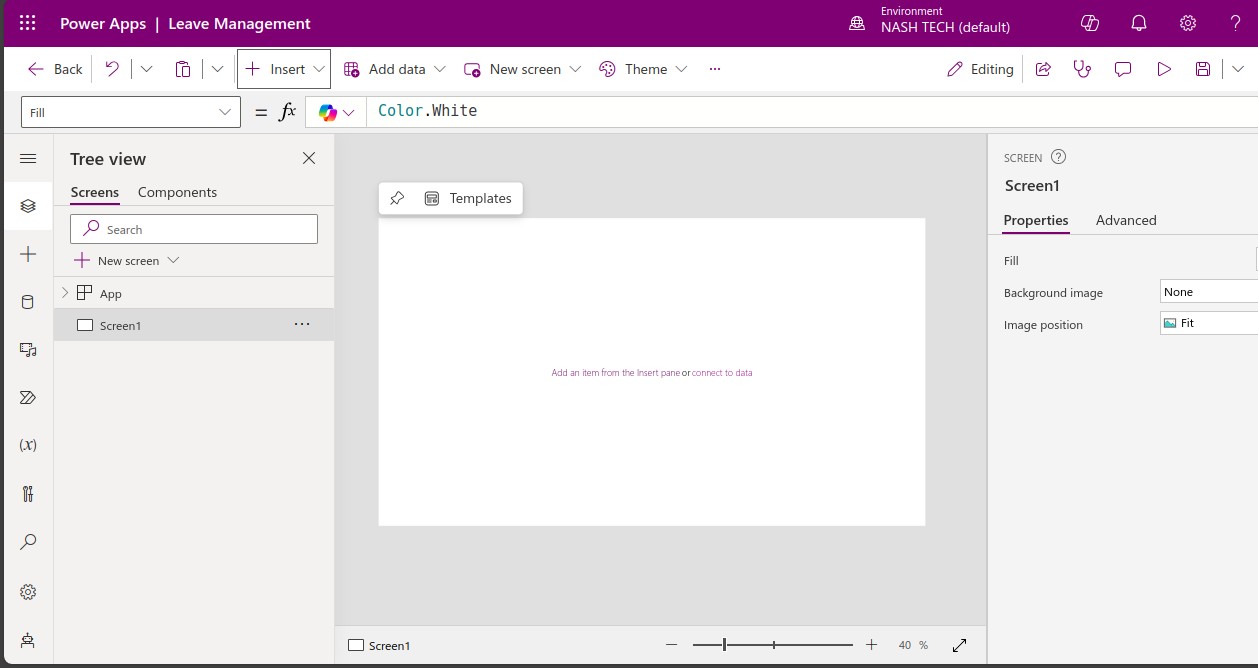Viewport: 1258px width, 668px height.
Task: Switch to the Components tab
Action: coord(177,192)
